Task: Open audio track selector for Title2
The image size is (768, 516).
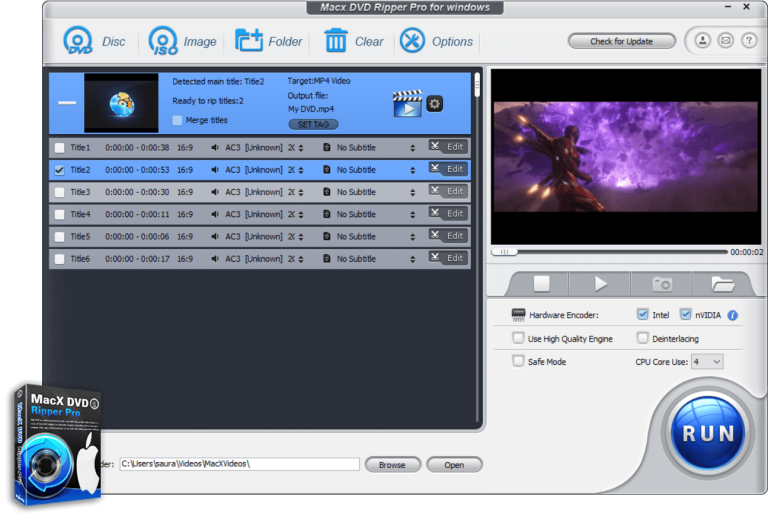Action: point(301,170)
